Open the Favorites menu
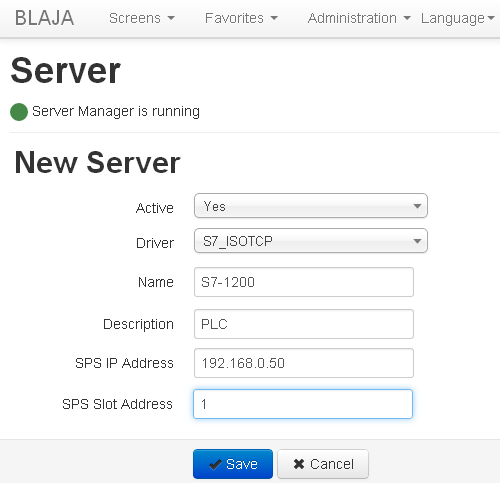Image resolution: width=500 pixels, height=483 pixels. pos(241,18)
